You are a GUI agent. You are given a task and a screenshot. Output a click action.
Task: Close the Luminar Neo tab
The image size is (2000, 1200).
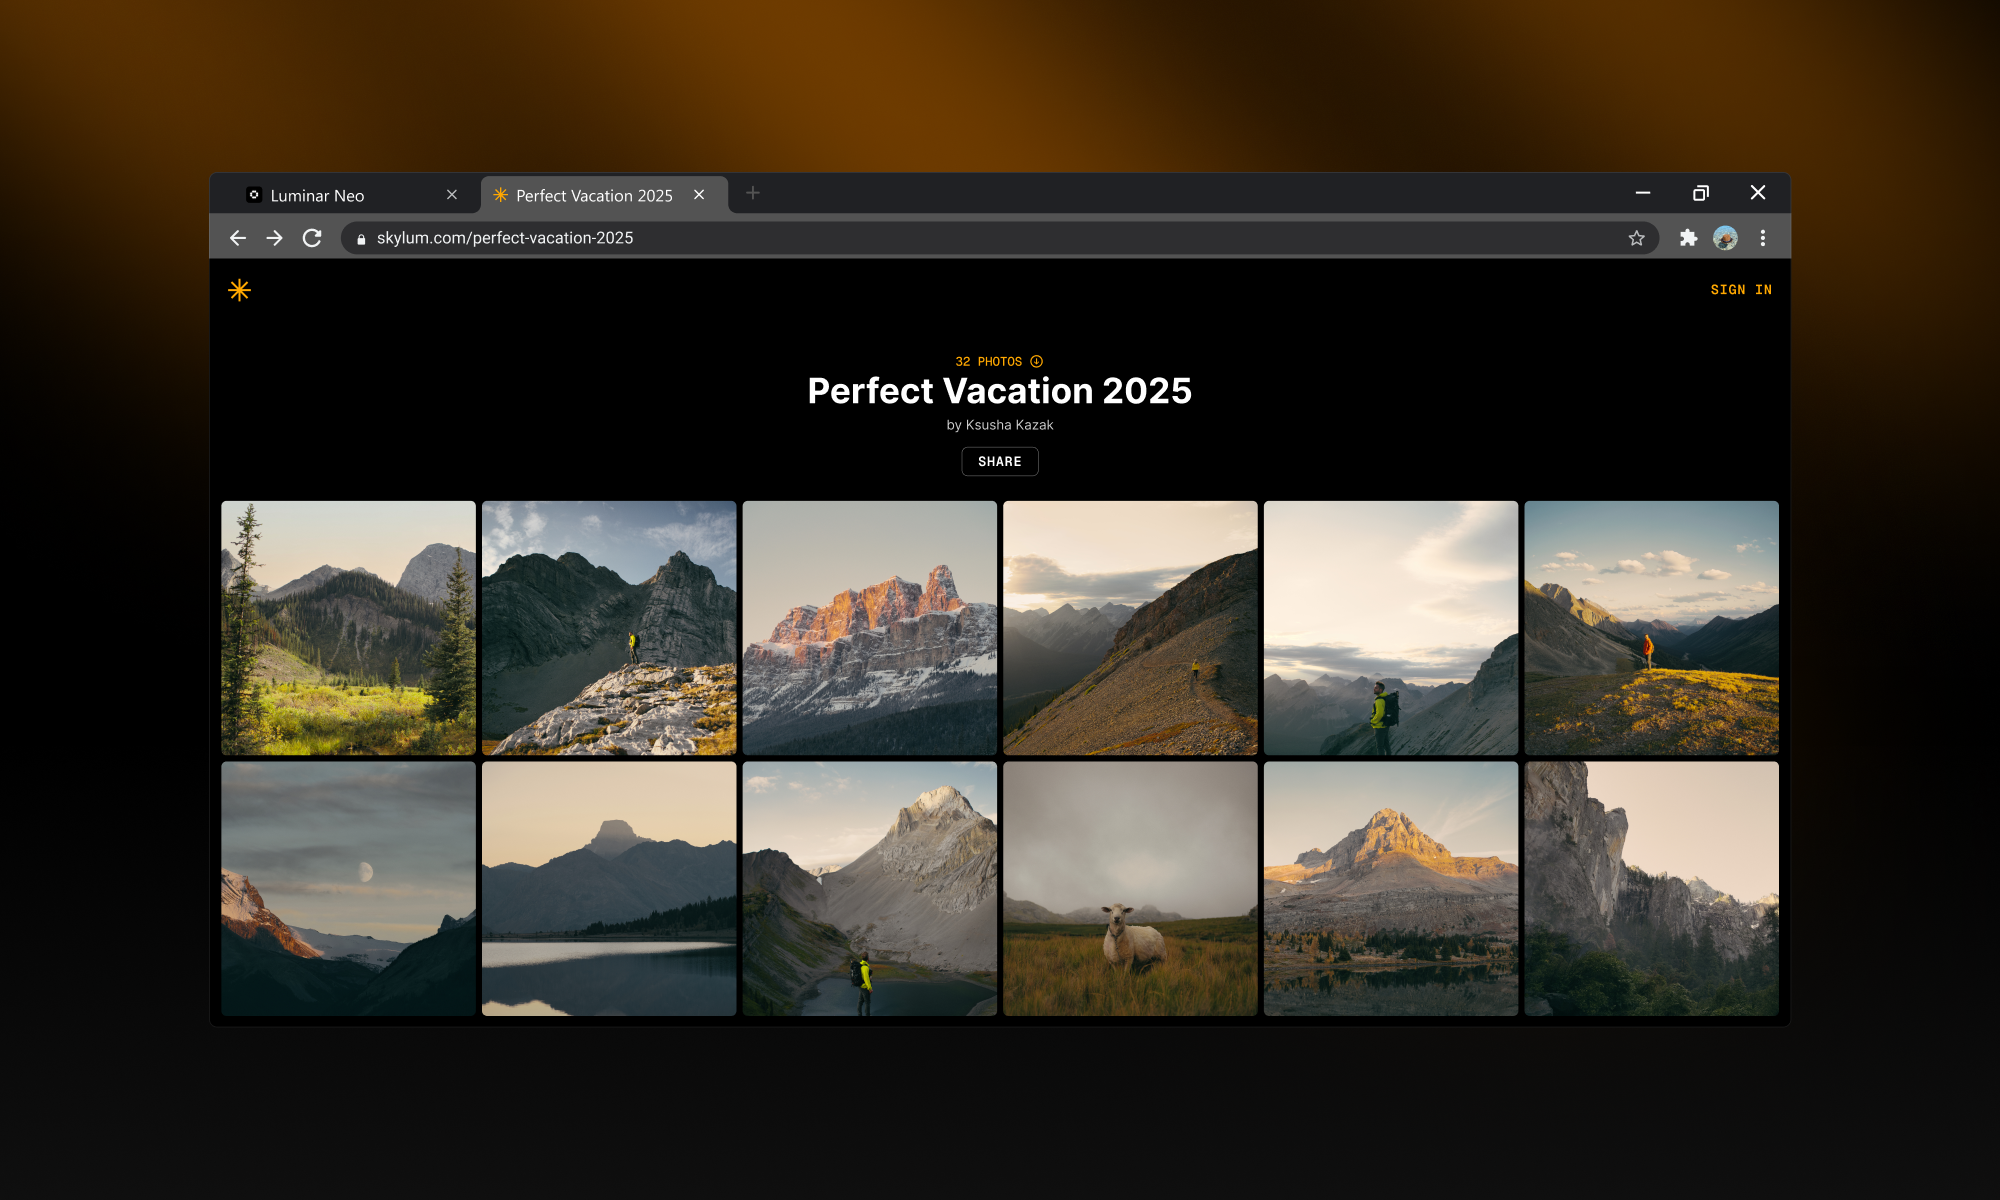click(x=452, y=195)
